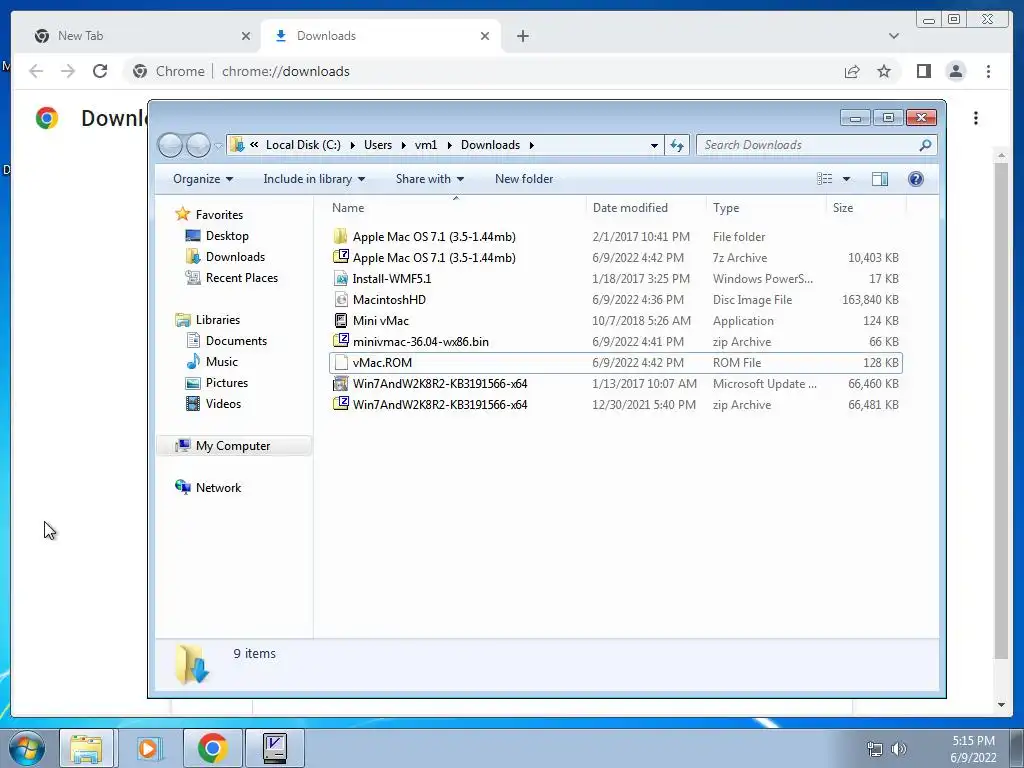
Task: Reload the Chrome page
Action: click(100, 71)
